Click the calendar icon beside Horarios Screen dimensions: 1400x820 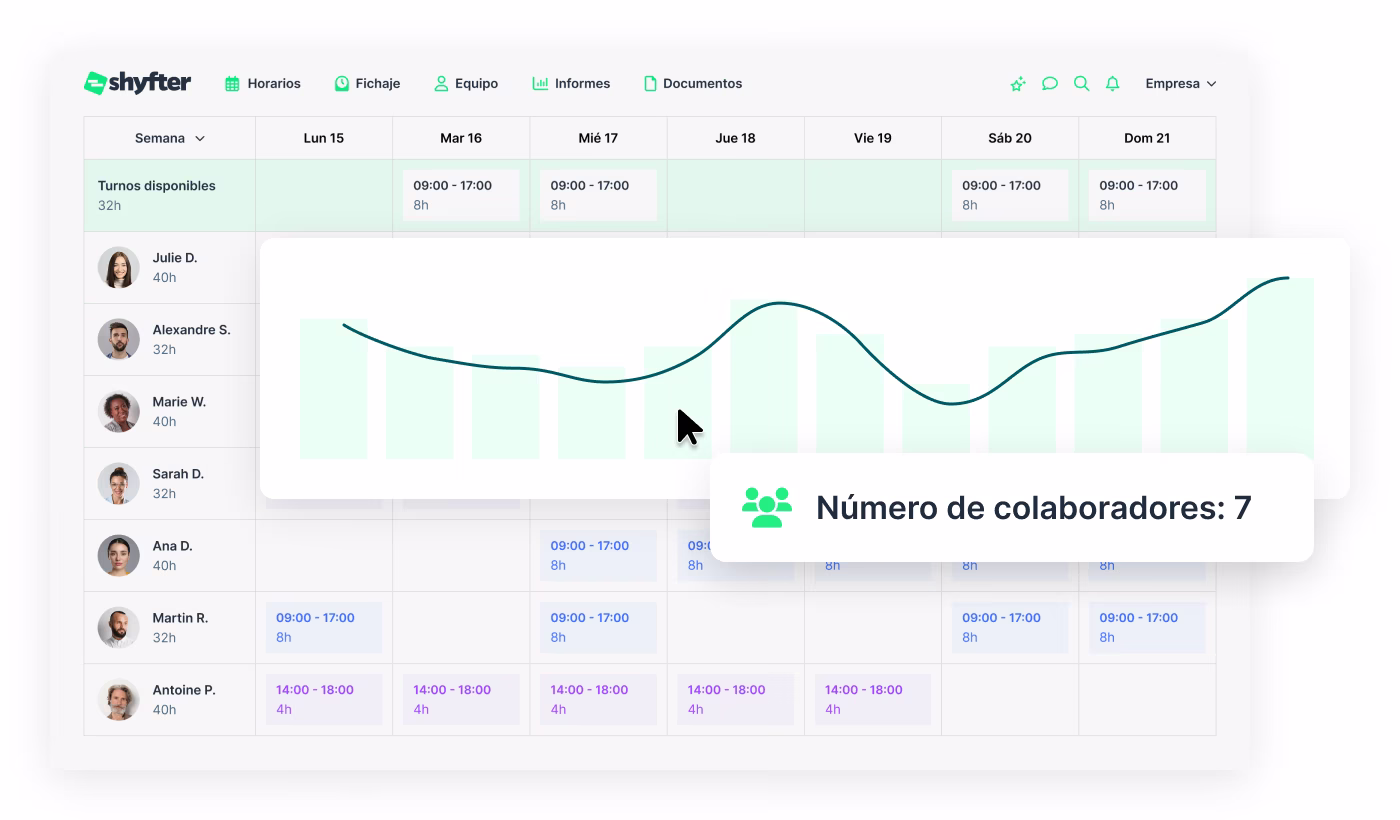232,84
